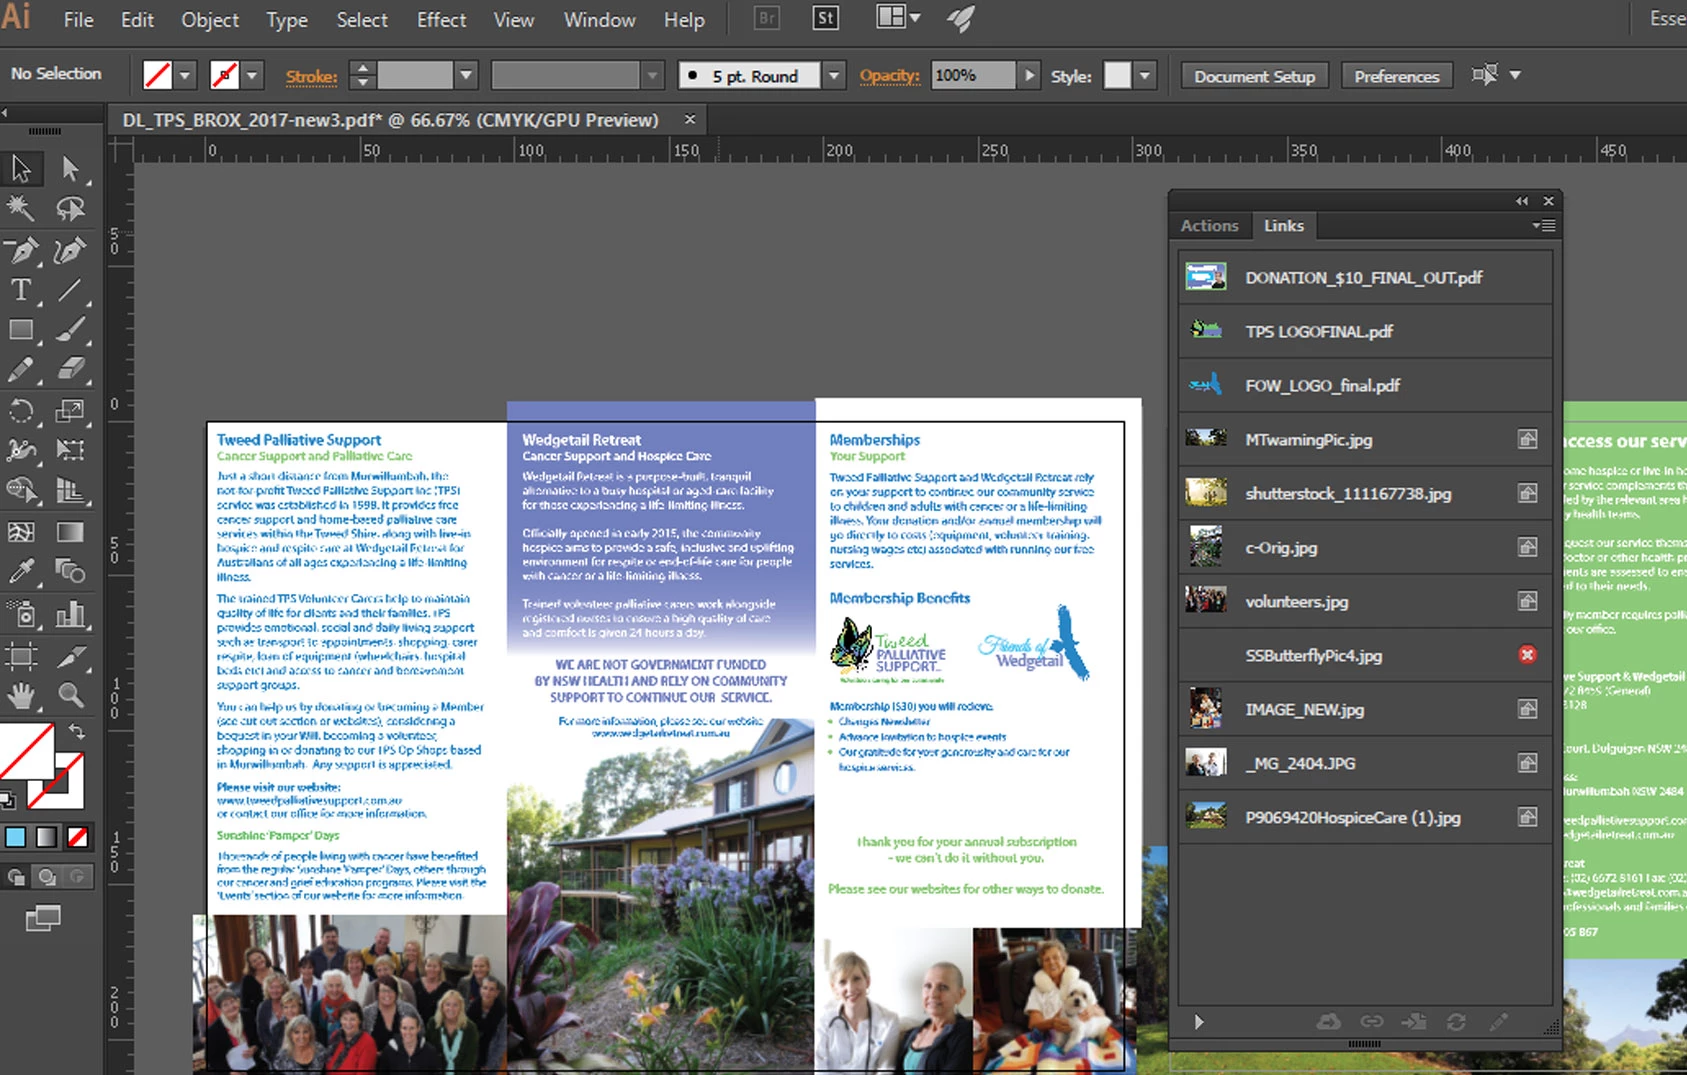Image resolution: width=1687 pixels, height=1075 pixels.
Task: Select the Curvature tool
Action: [70, 249]
